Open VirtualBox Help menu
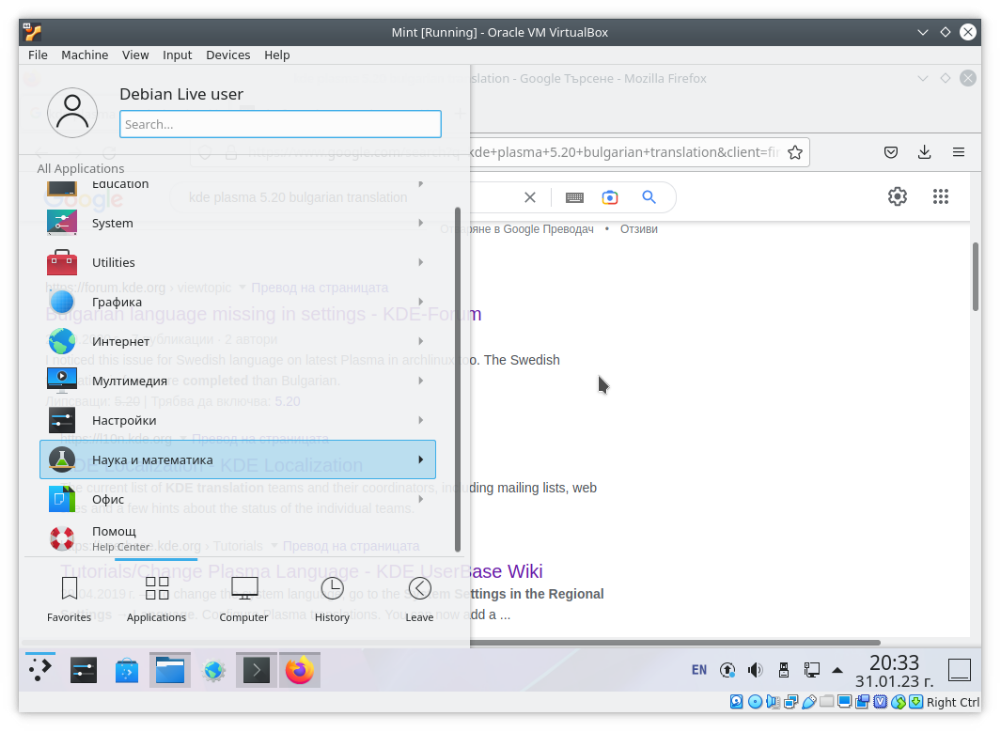 [x=277, y=55]
